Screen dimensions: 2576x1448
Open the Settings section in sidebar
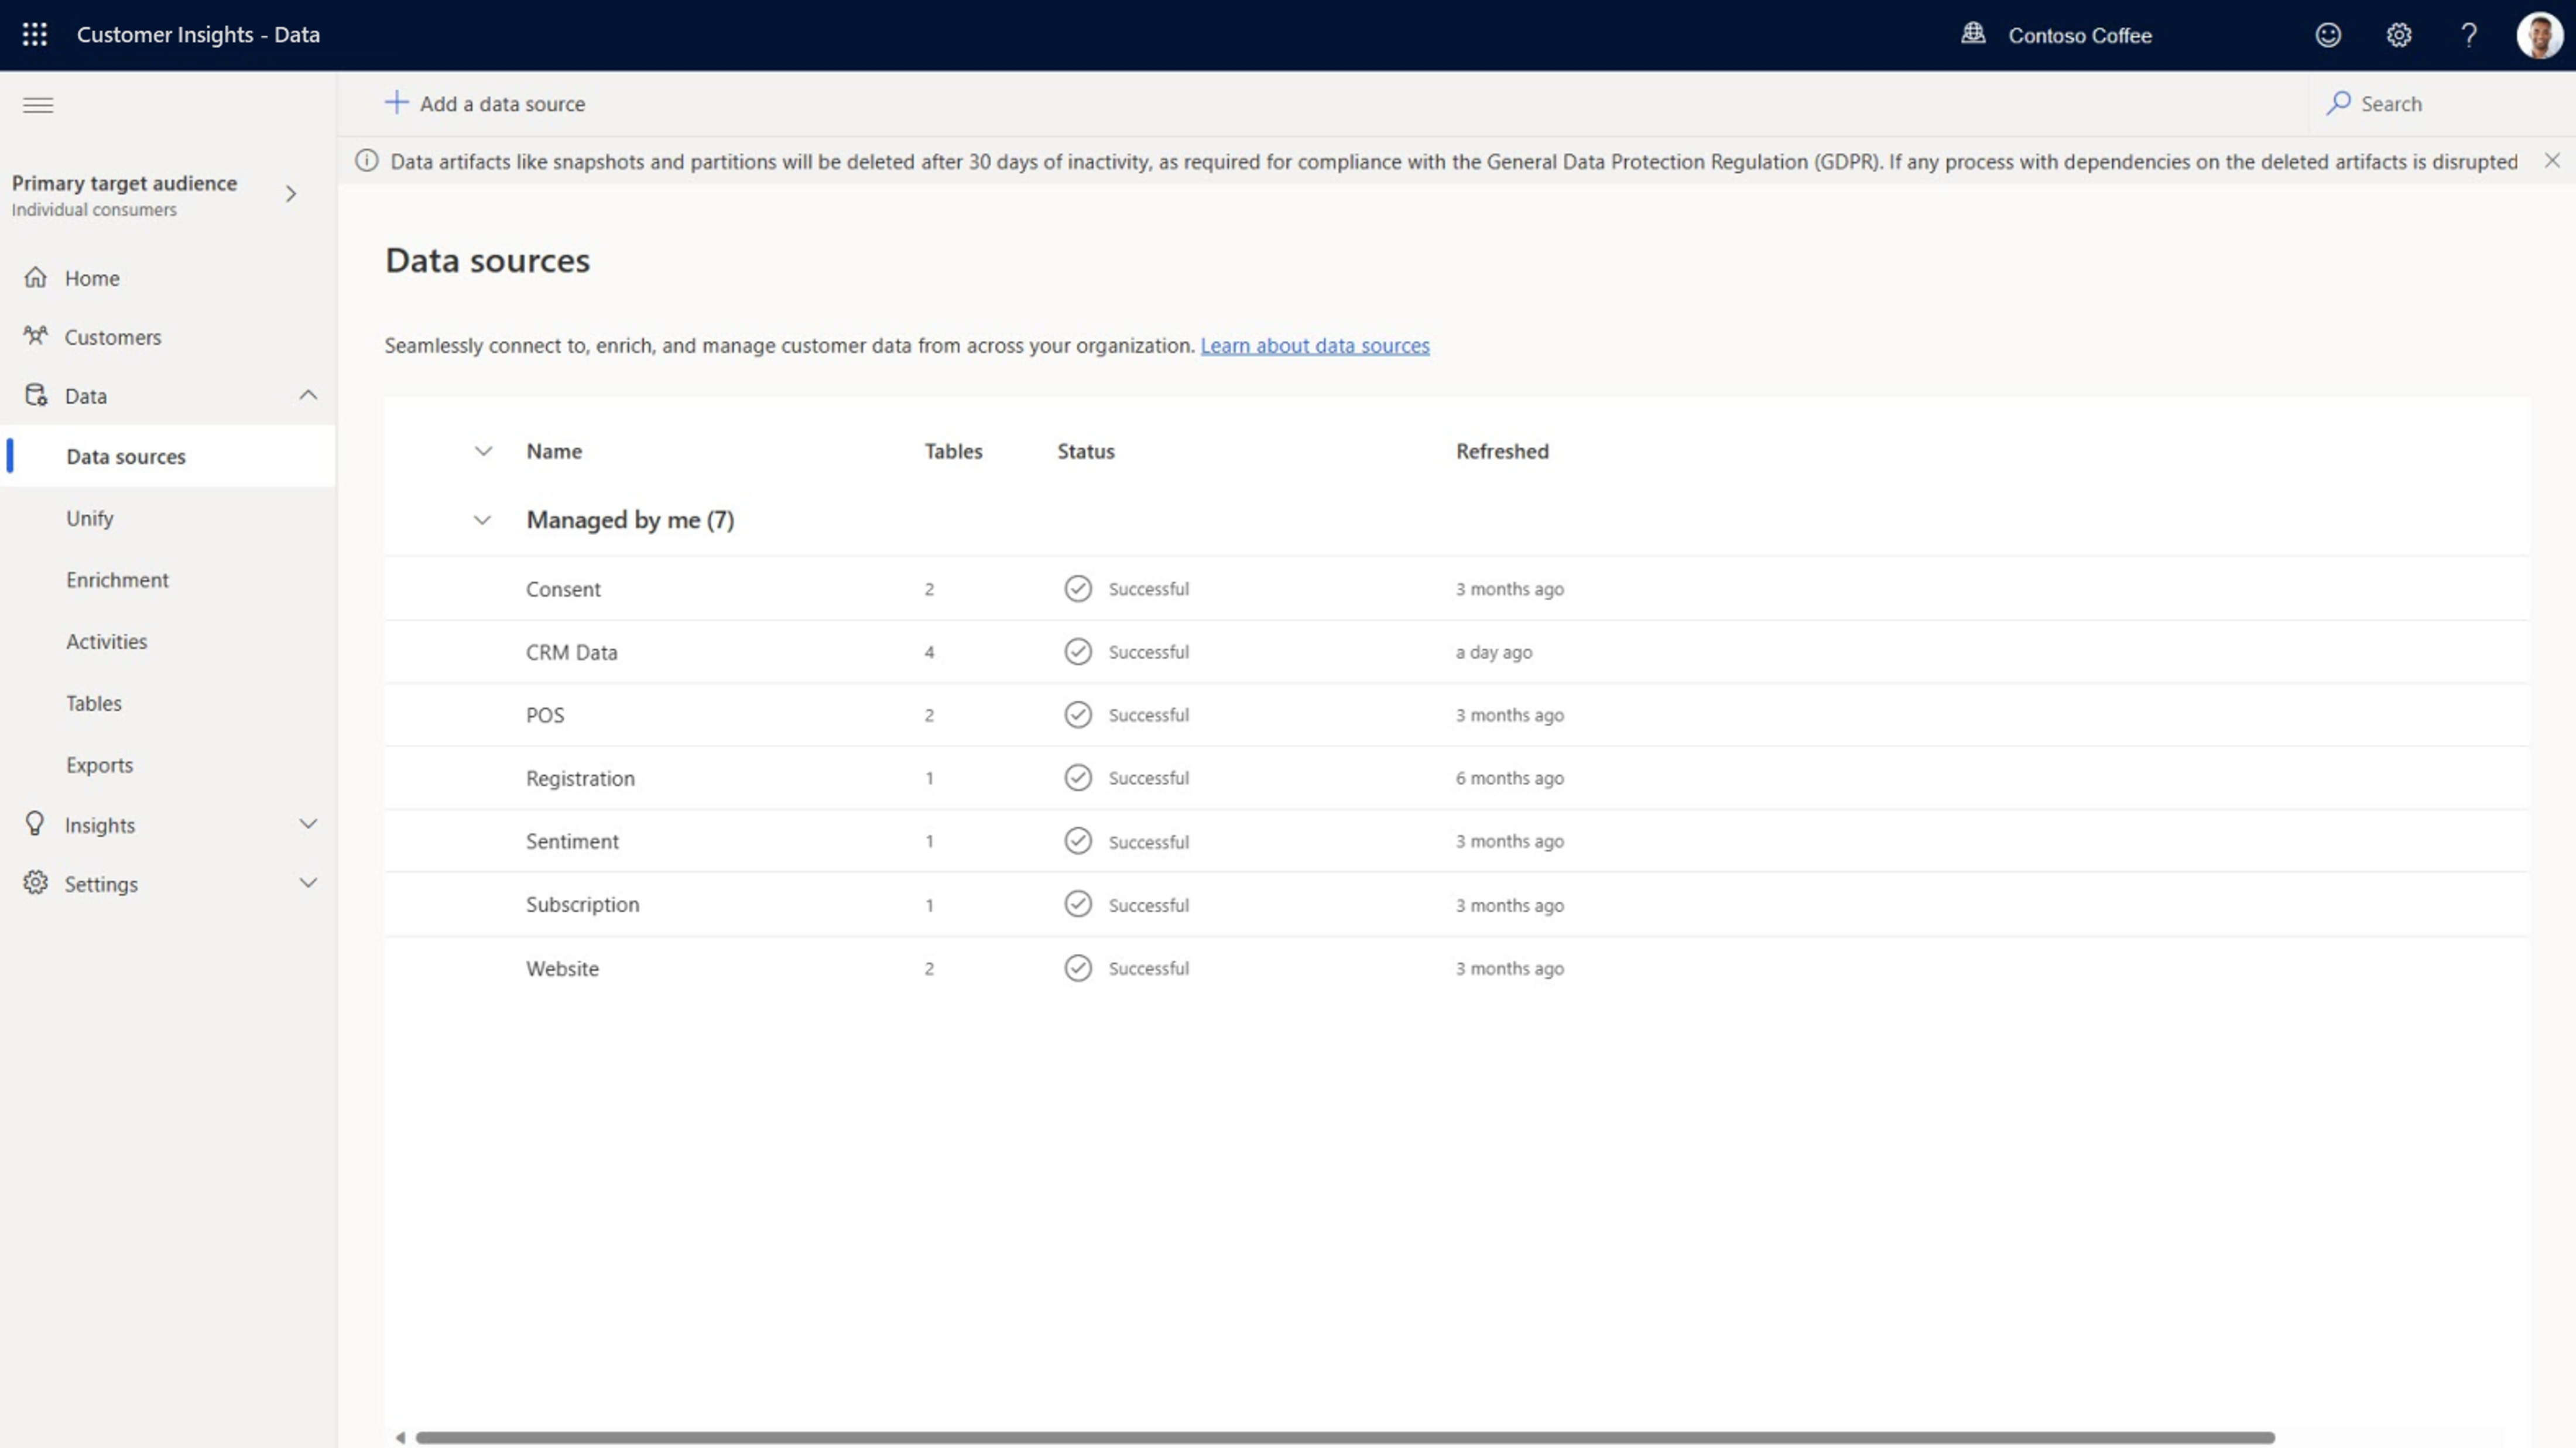[101, 884]
